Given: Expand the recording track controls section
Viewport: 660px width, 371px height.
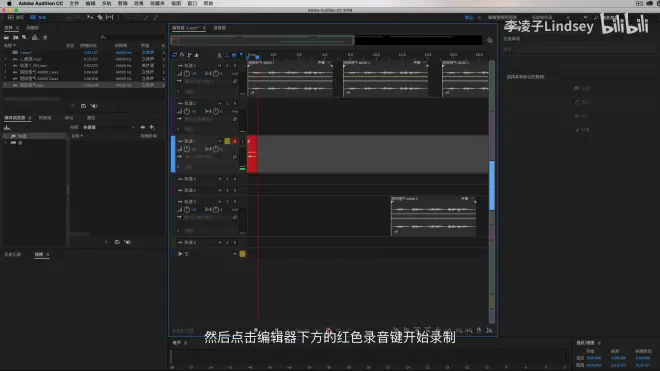Looking at the screenshot, I should [x=178, y=167].
